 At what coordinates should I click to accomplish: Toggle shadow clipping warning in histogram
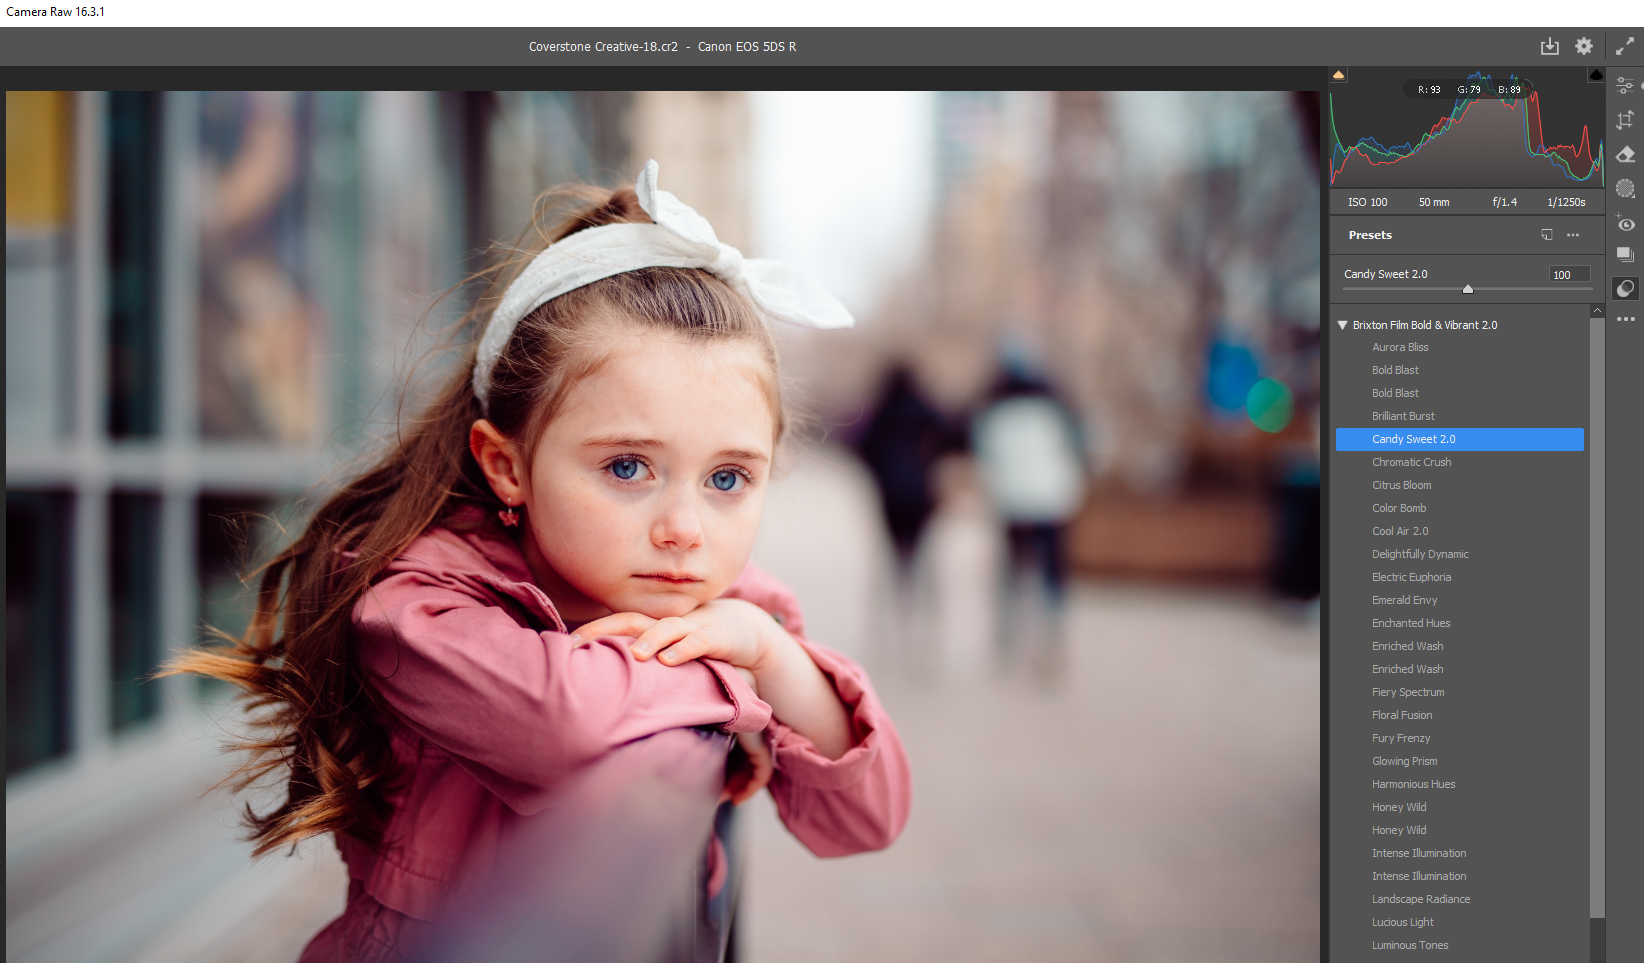[x=1338, y=75]
